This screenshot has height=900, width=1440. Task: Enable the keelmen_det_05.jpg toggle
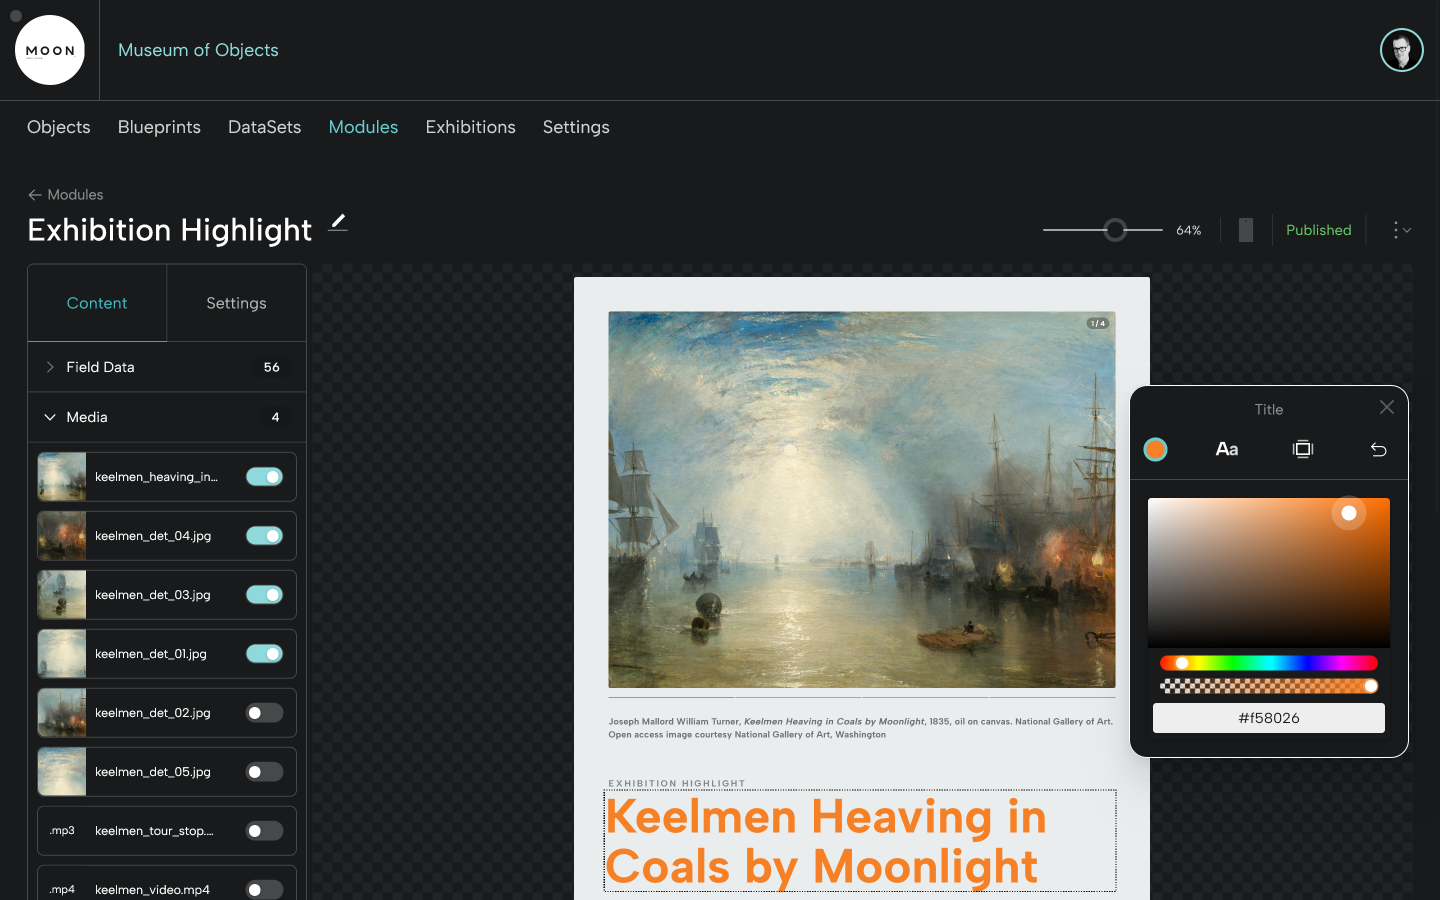click(265, 772)
